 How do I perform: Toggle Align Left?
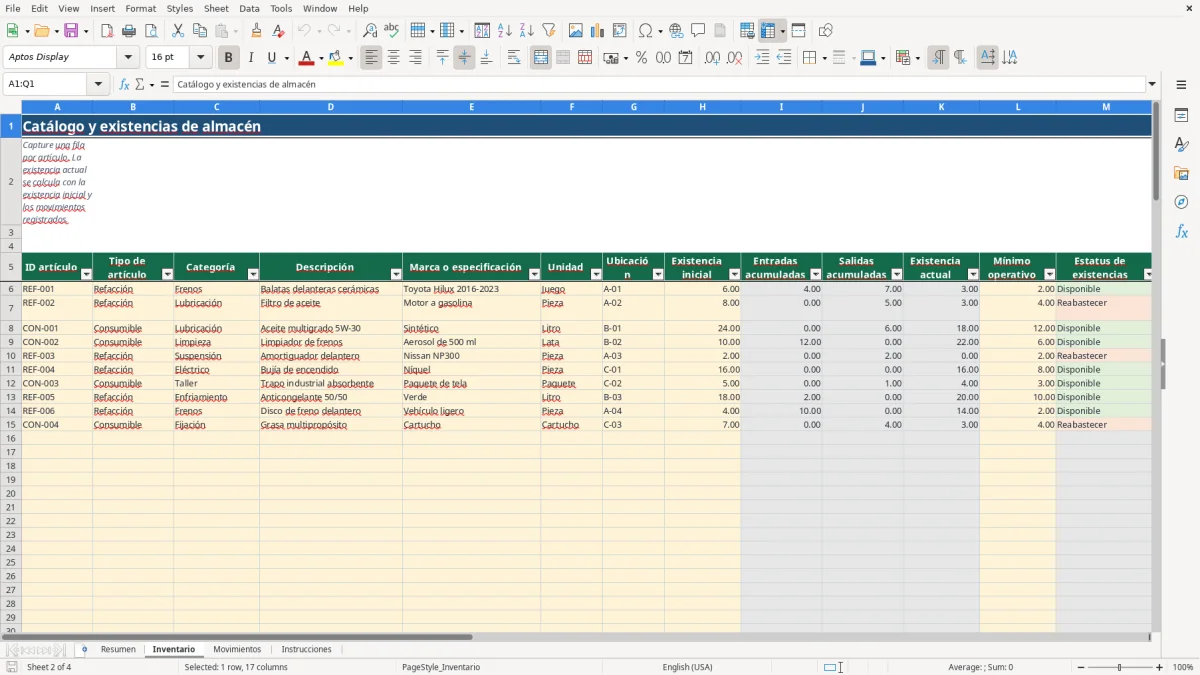click(371, 58)
